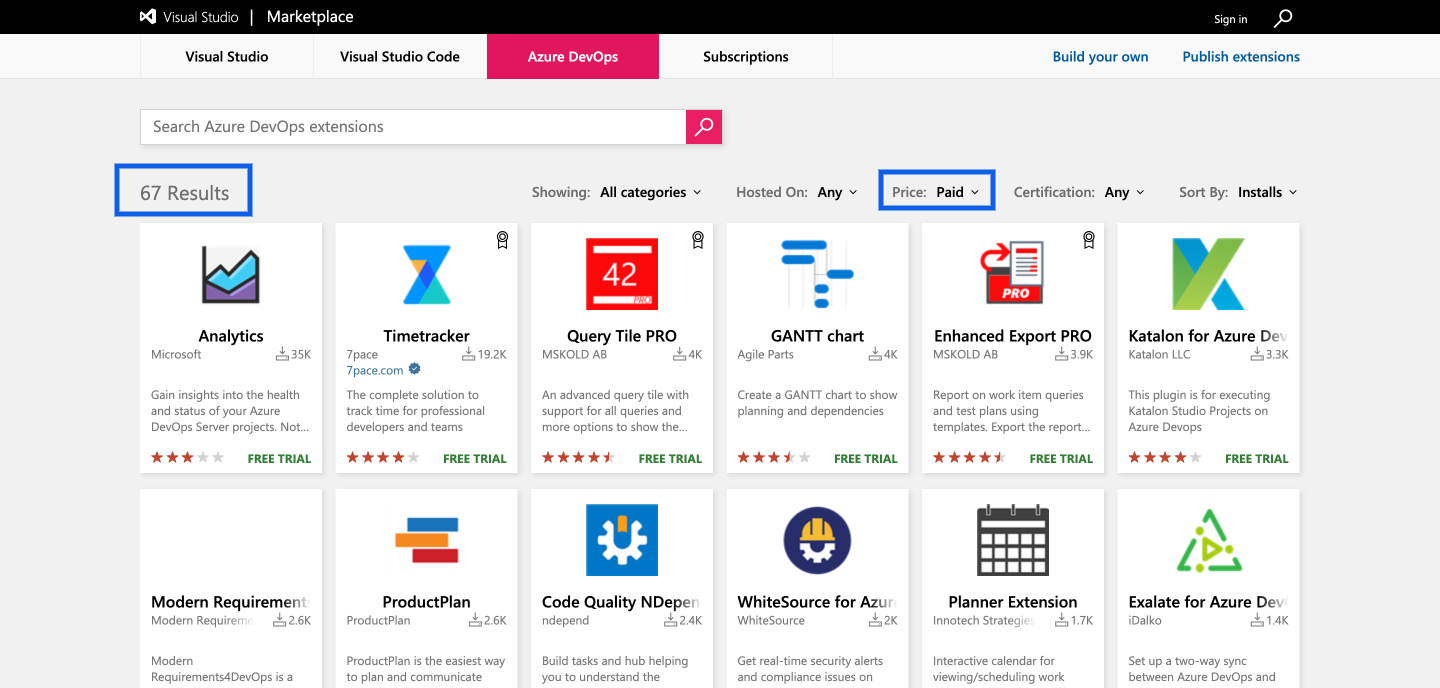Focus the Search Azure DevOps extensions field
1440x688 pixels.
click(413, 127)
